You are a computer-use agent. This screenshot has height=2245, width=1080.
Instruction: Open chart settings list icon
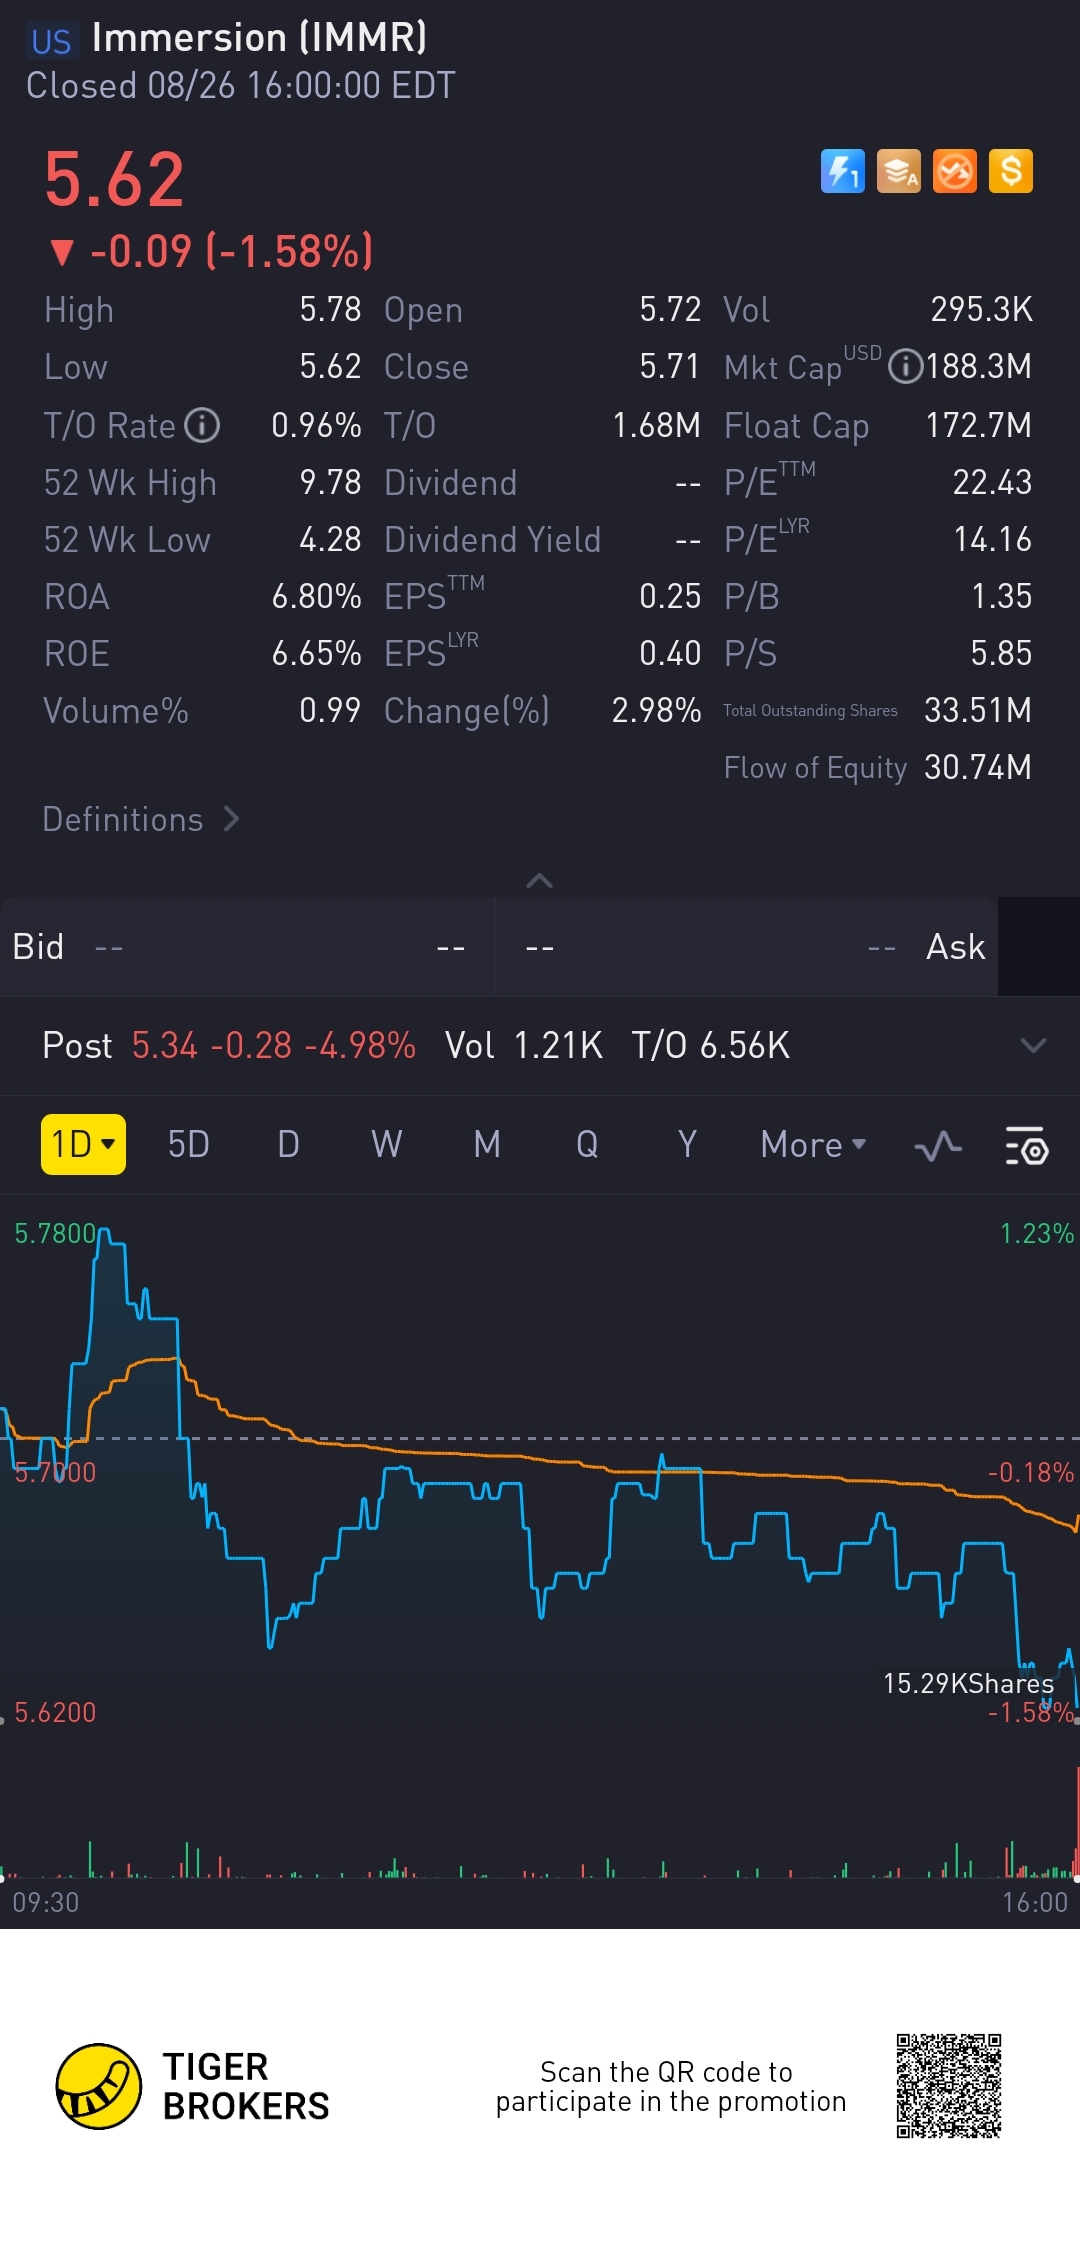click(1026, 1145)
